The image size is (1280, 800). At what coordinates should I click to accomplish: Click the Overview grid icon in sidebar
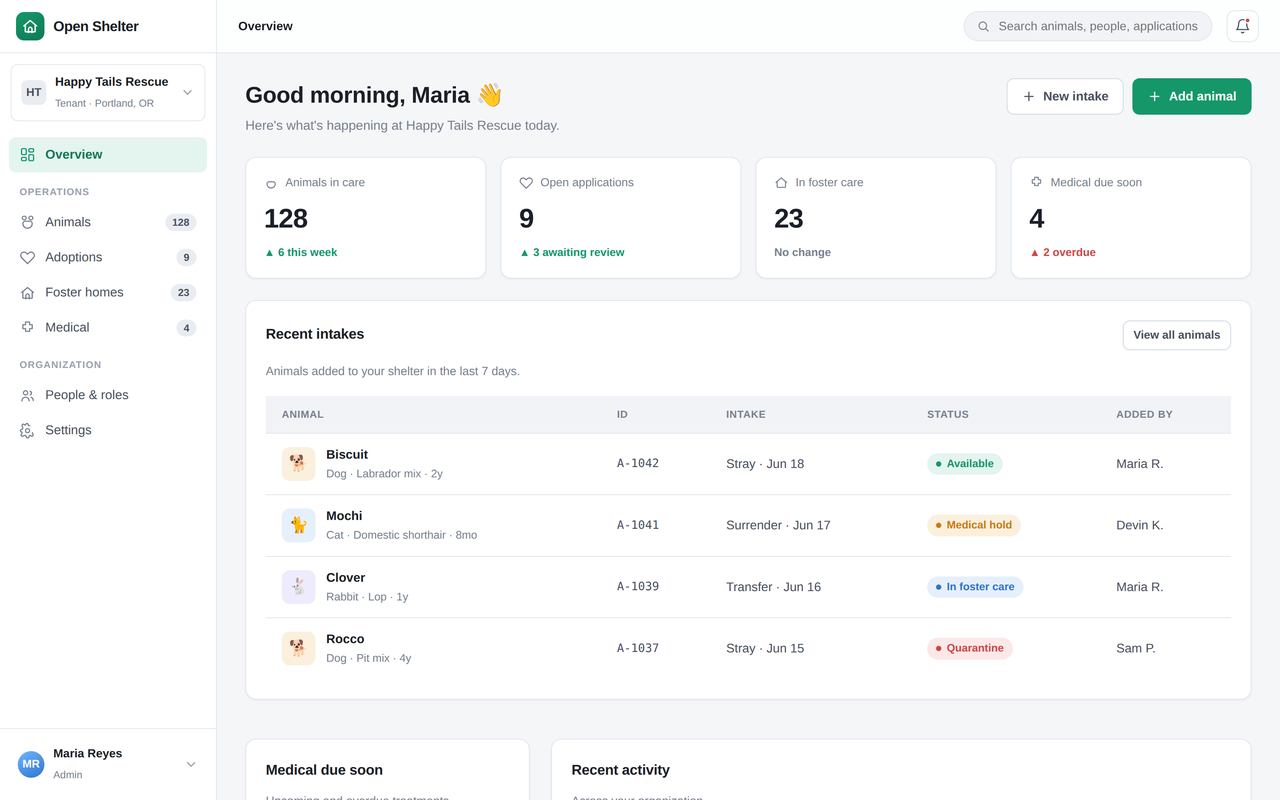pyautogui.click(x=27, y=155)
